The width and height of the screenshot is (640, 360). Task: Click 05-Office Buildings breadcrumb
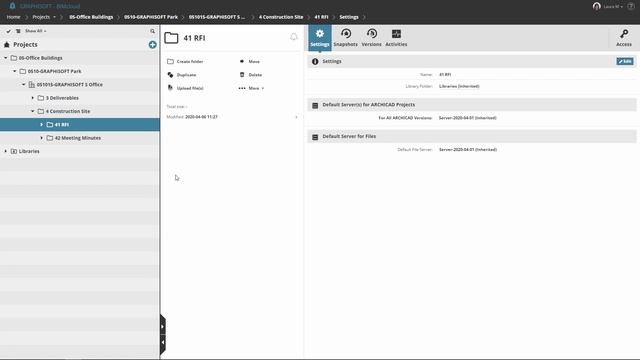(91, 17)
